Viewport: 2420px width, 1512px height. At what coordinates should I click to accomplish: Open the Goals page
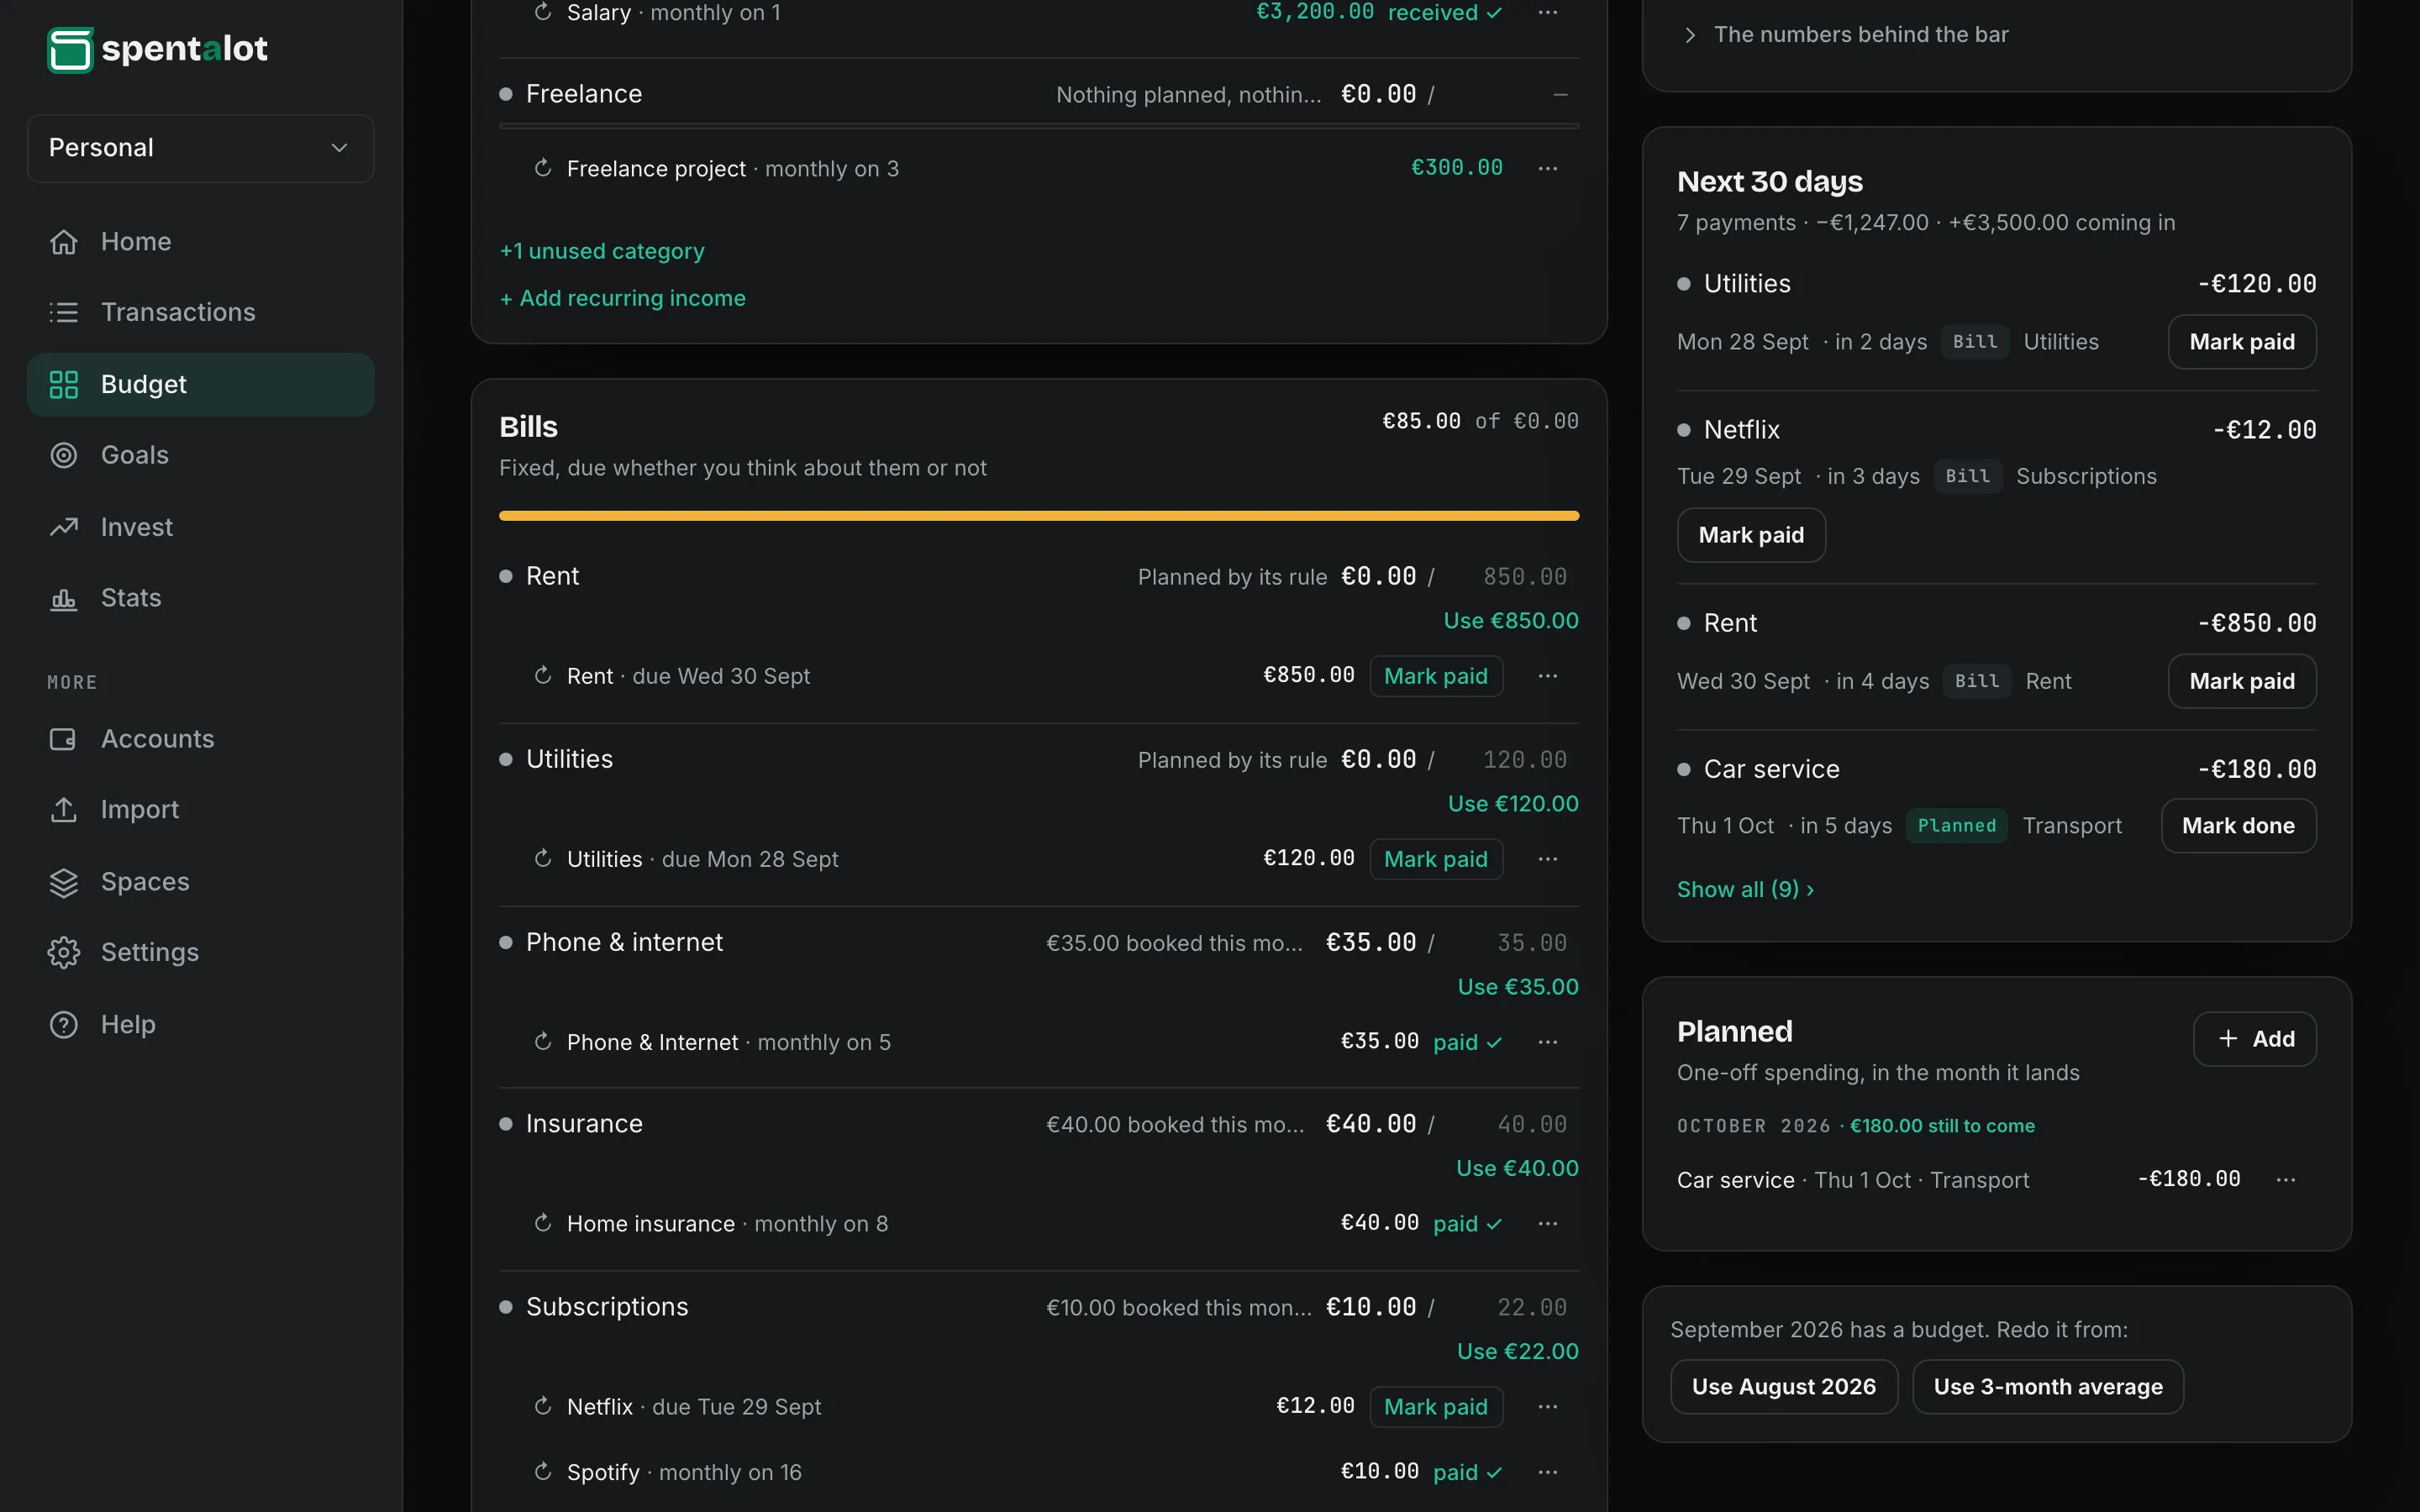pos(200,455)
